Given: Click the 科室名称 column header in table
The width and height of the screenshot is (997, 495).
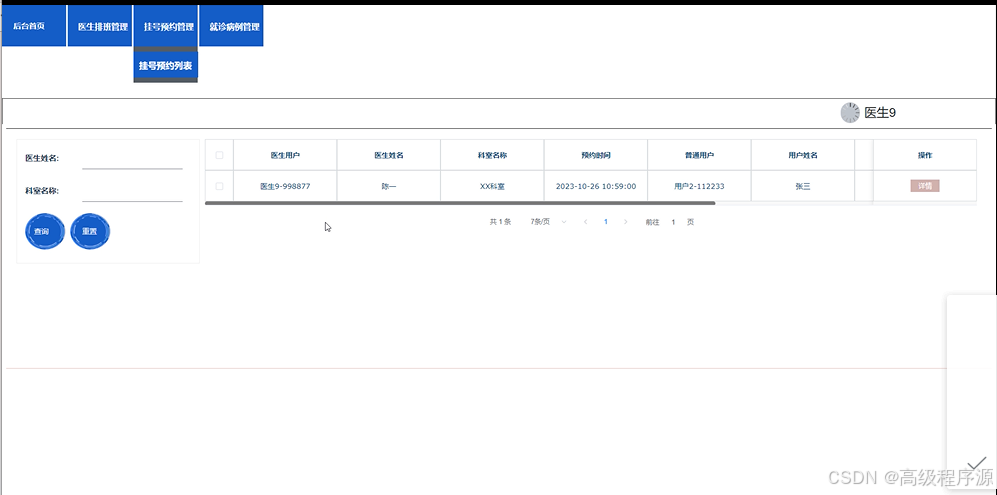Looking at the screenshot, I should click(492, 155).
